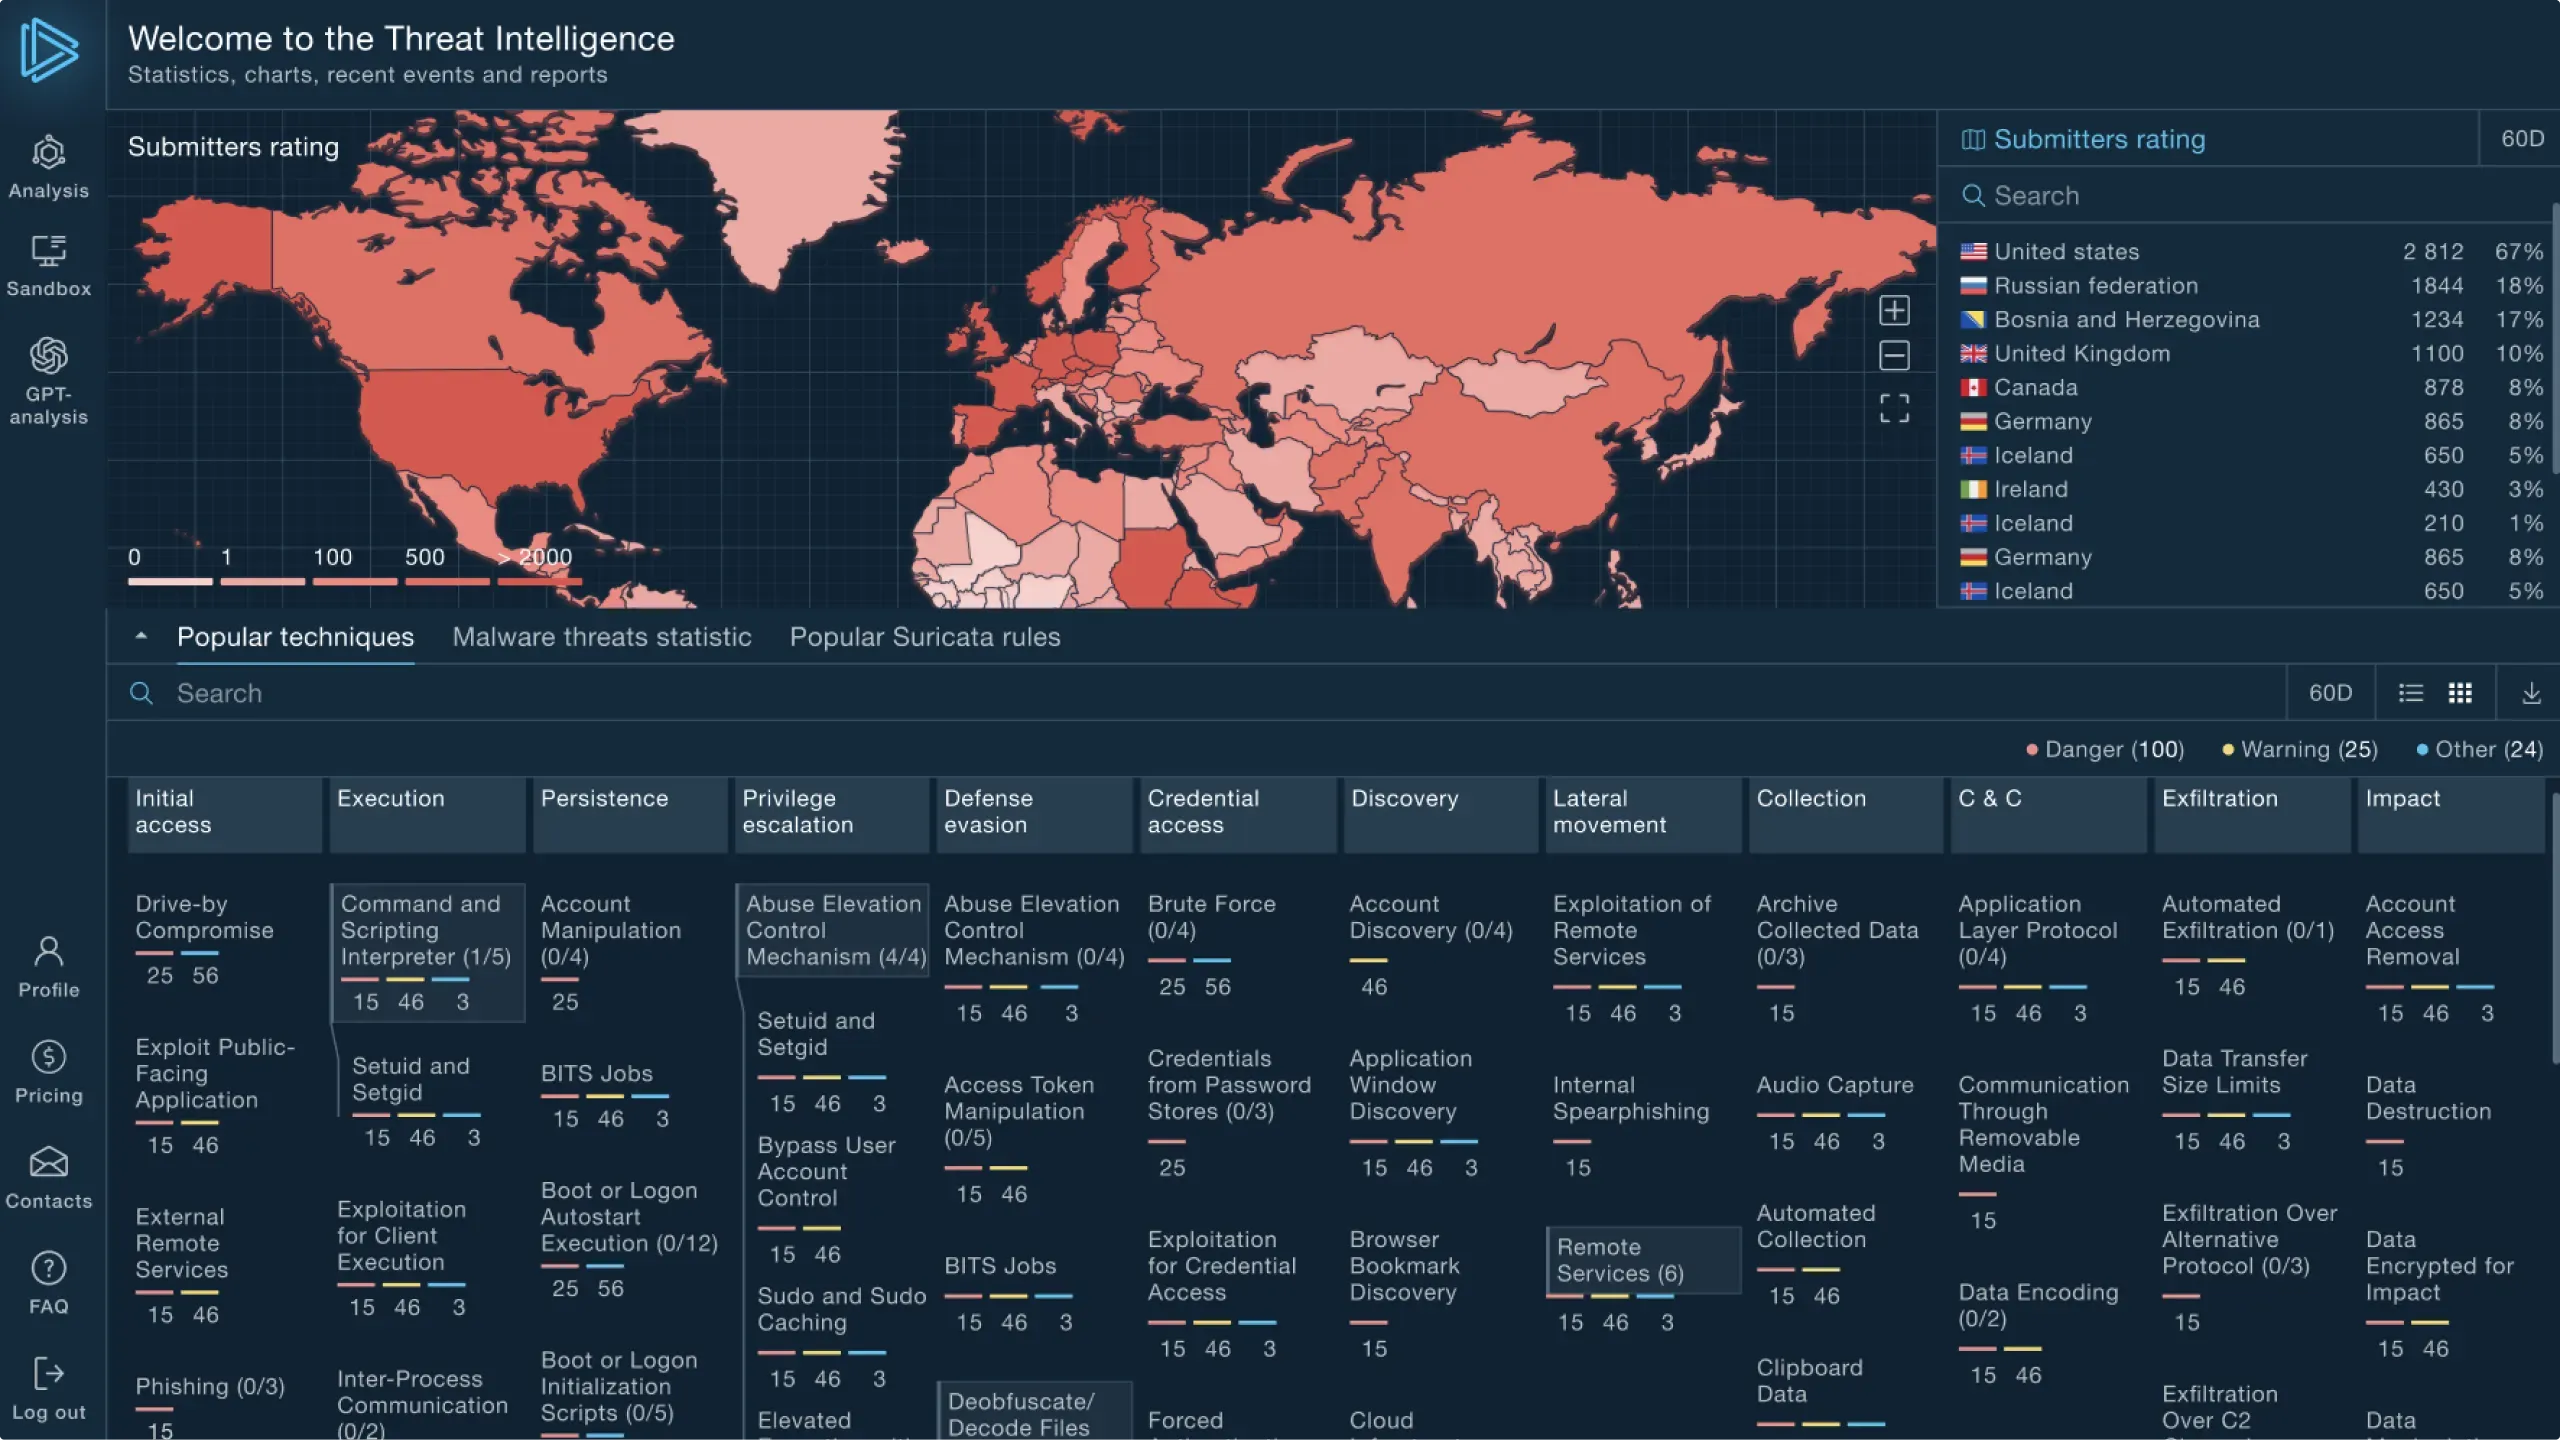The width and height of the screenshot is (2560, 1440).
Task: Collapse the Popular techniques panel arrow
Action: (141, 636)
